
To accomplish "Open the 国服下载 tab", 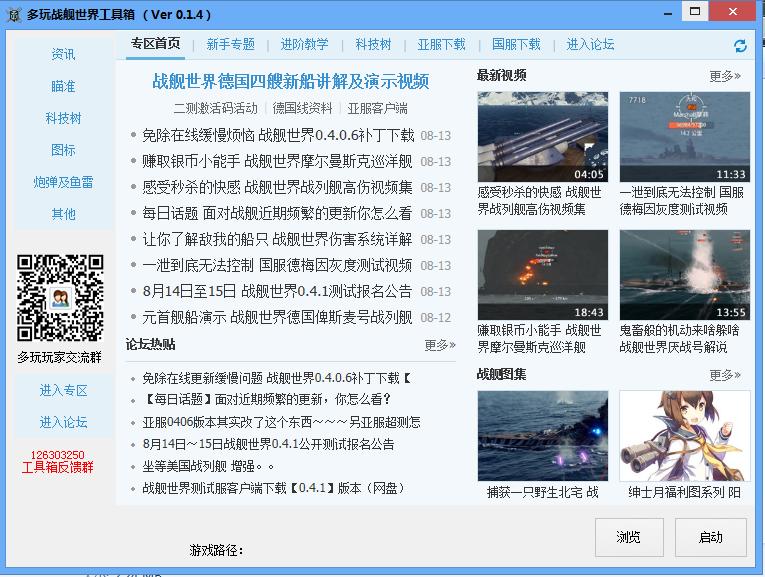I will coord(516,44).
